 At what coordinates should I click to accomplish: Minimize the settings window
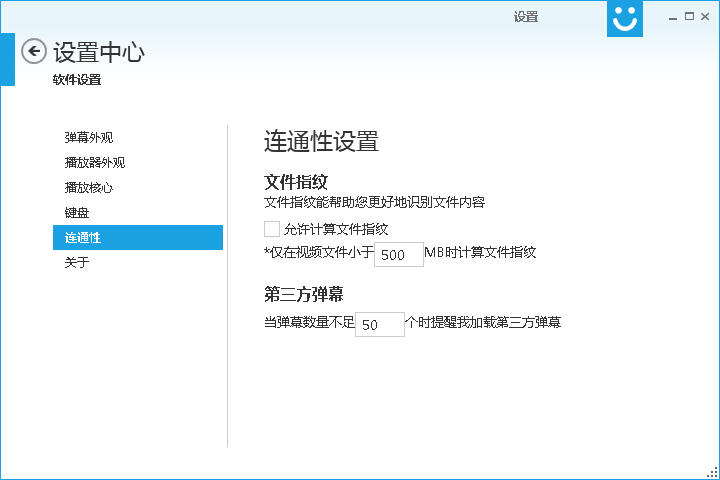672,16
